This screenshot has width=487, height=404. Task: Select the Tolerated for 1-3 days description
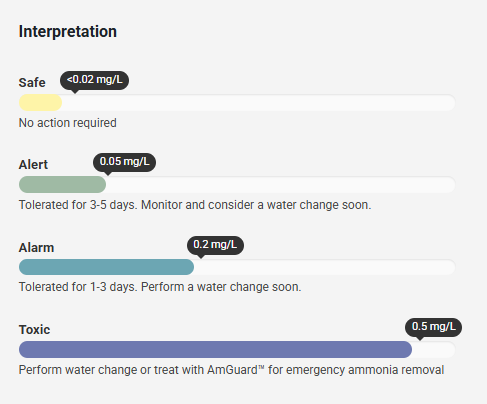pyautogui.click(x=160, y=287)
